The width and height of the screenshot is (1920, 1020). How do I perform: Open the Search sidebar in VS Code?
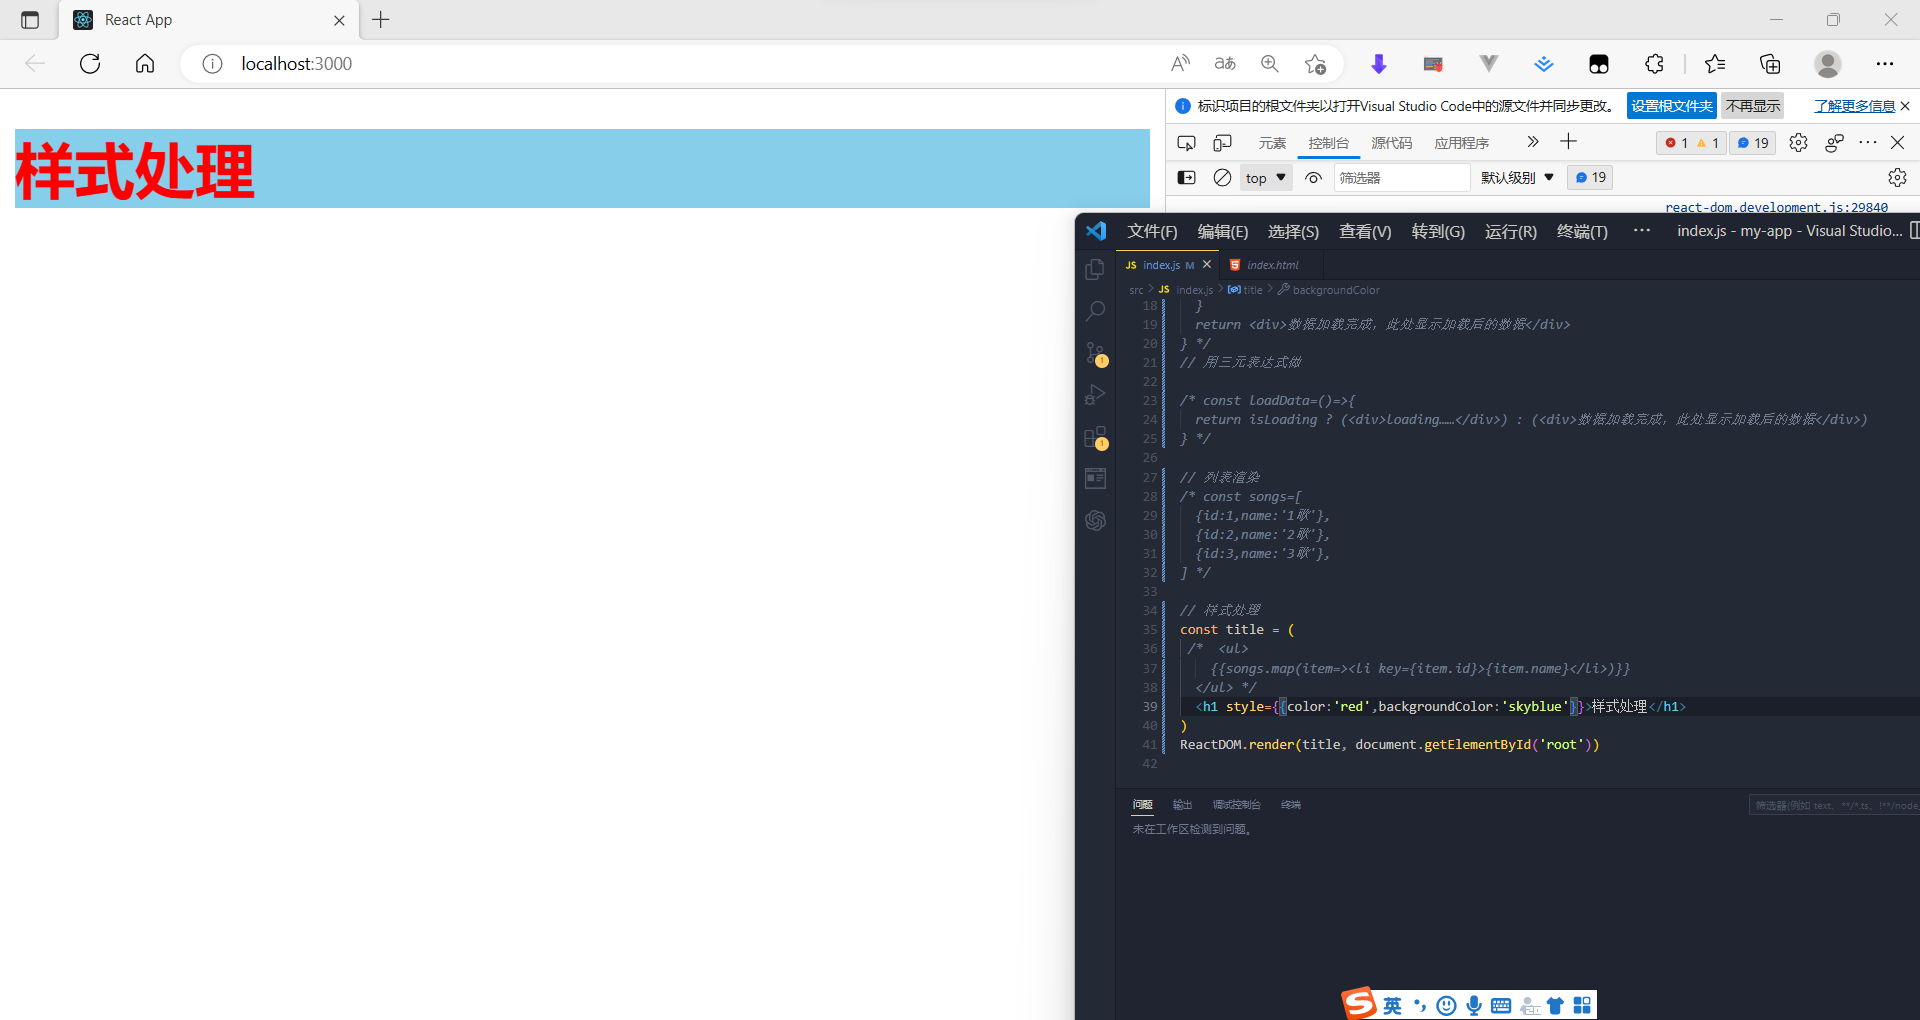click(x=1096, y=310)
